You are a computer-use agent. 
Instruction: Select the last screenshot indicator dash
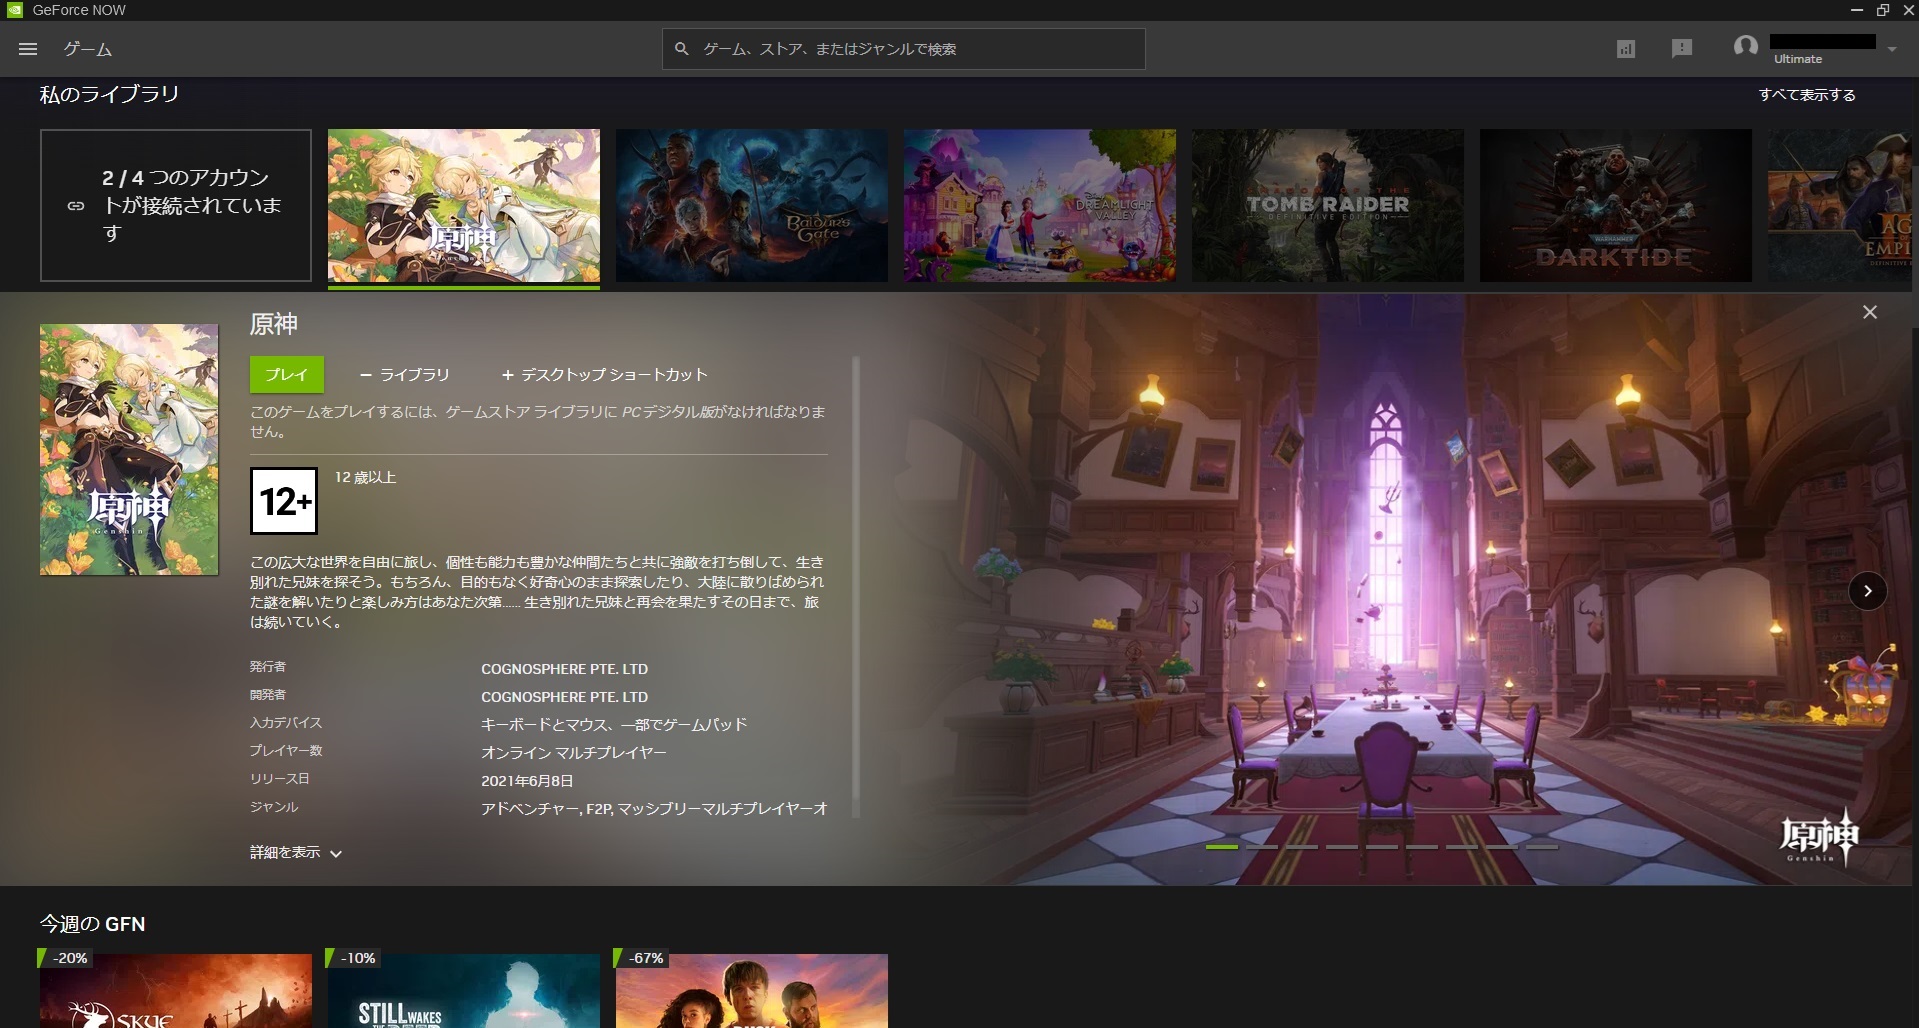[1542, 847]
